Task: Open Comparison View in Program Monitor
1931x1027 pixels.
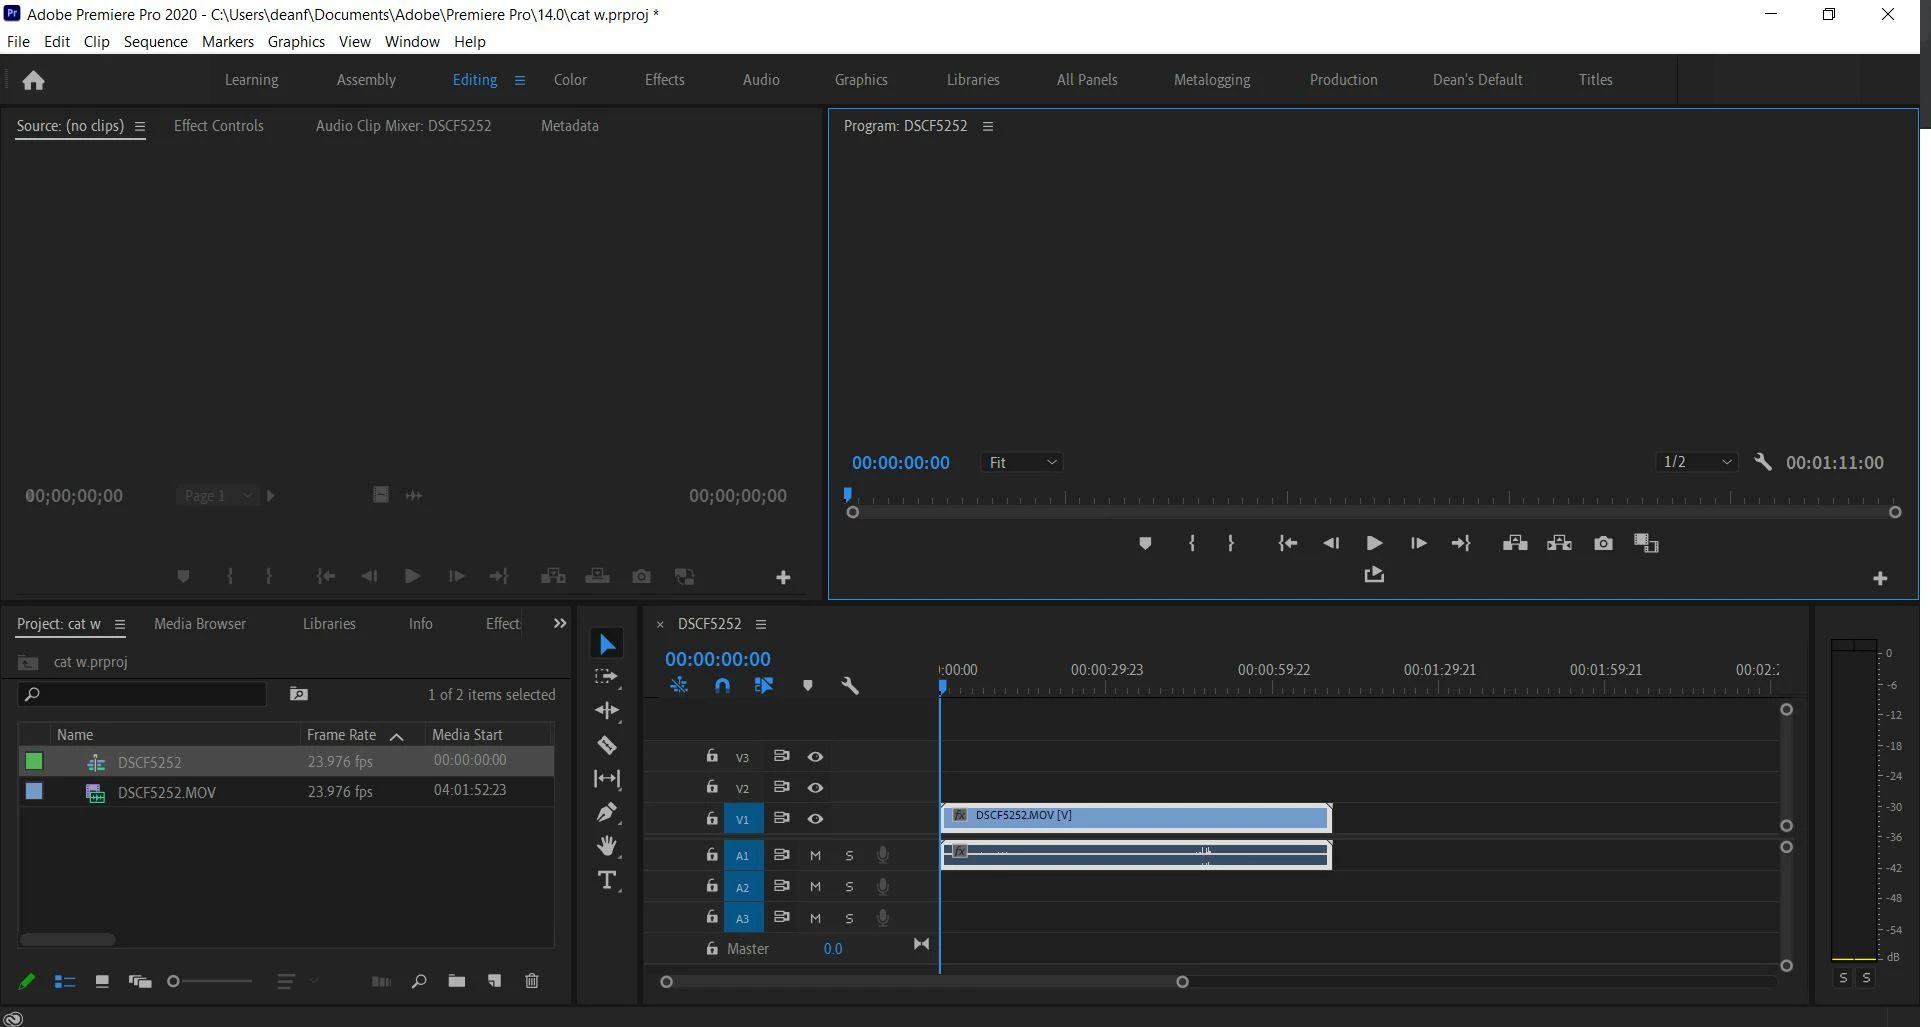Action: point(1646,543)
